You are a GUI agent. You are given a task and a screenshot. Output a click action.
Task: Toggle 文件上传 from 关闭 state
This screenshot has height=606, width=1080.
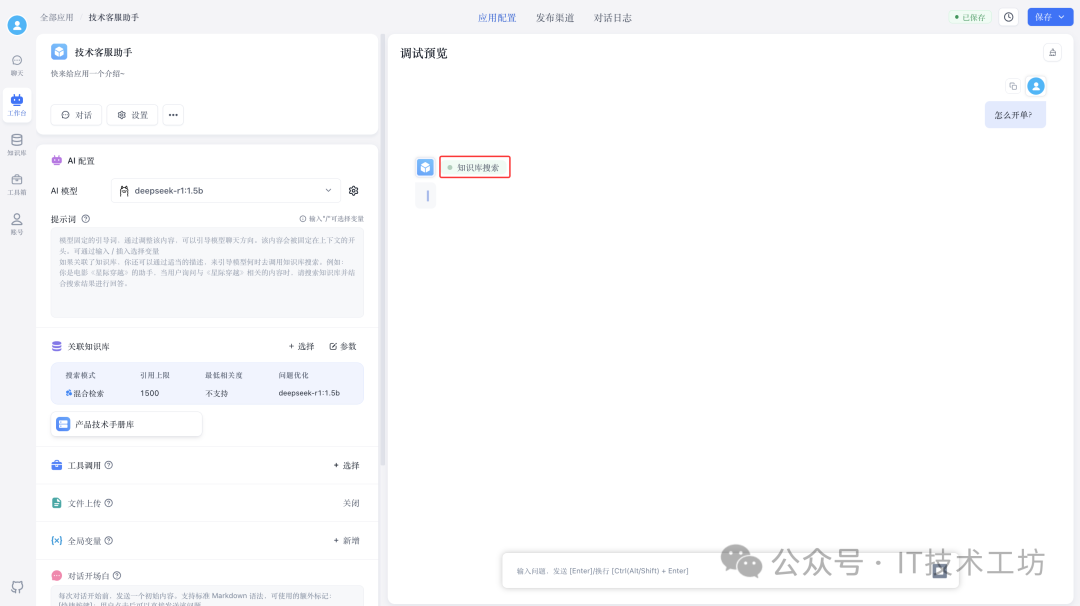352,503
